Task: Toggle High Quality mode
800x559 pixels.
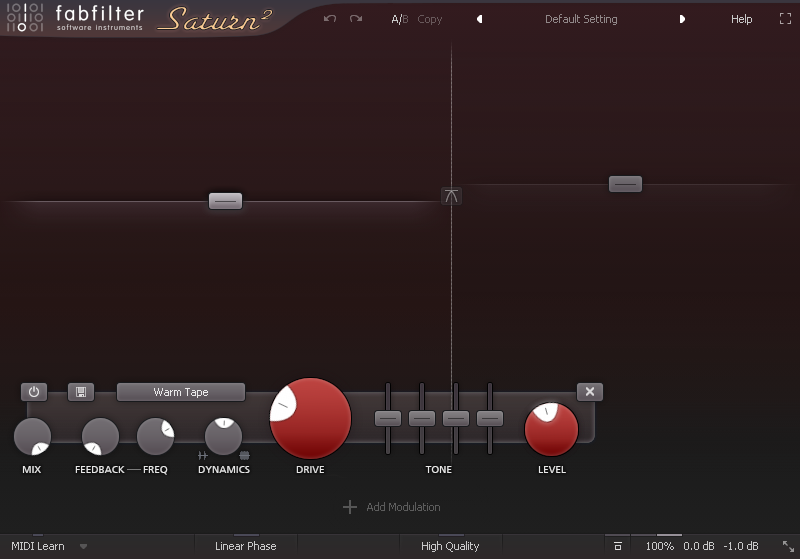Action: tap(450, 546)
